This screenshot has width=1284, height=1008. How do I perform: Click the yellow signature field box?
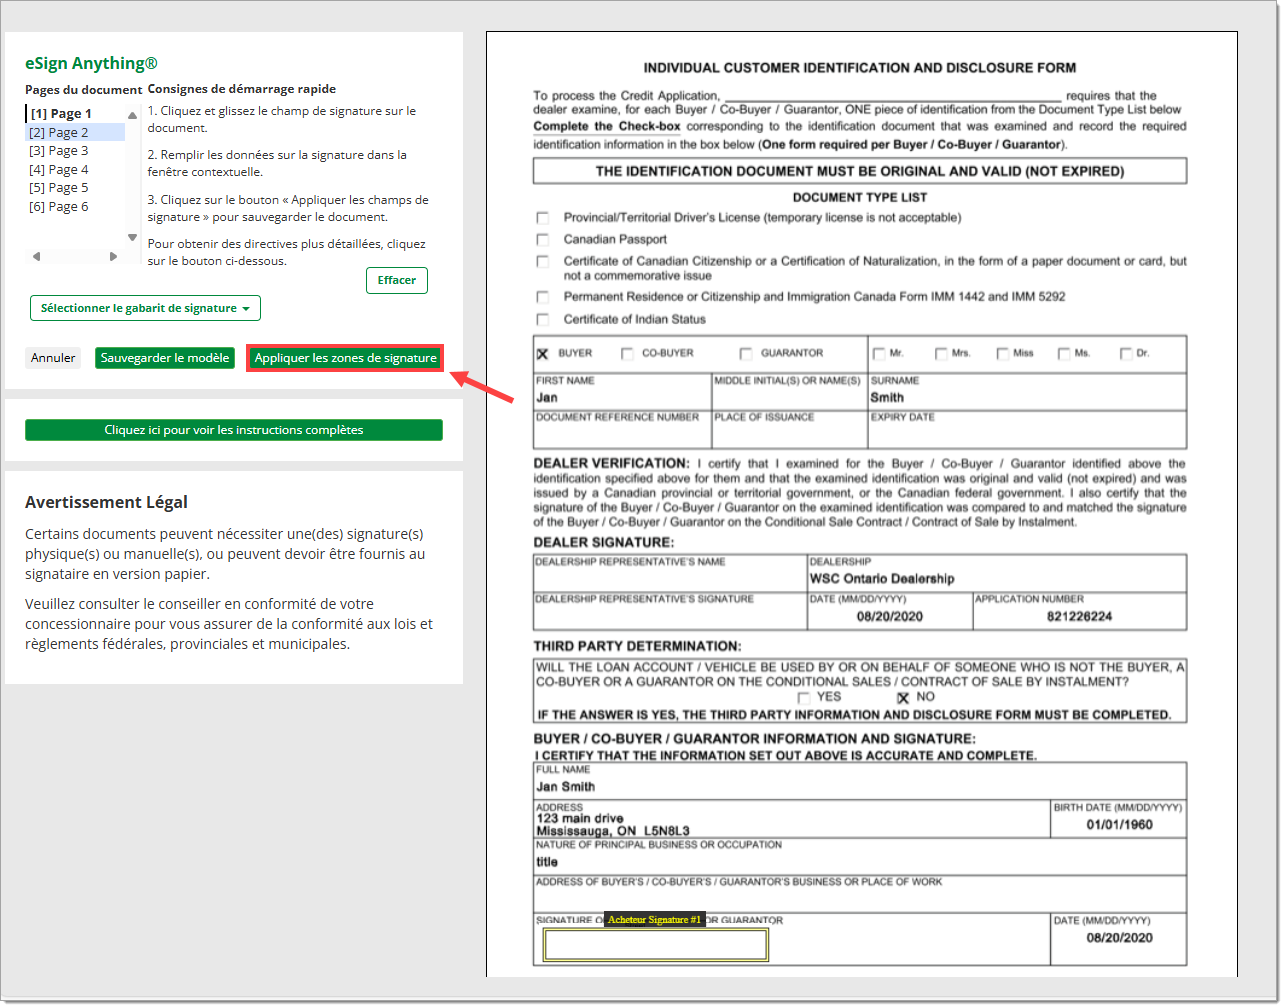656,945
